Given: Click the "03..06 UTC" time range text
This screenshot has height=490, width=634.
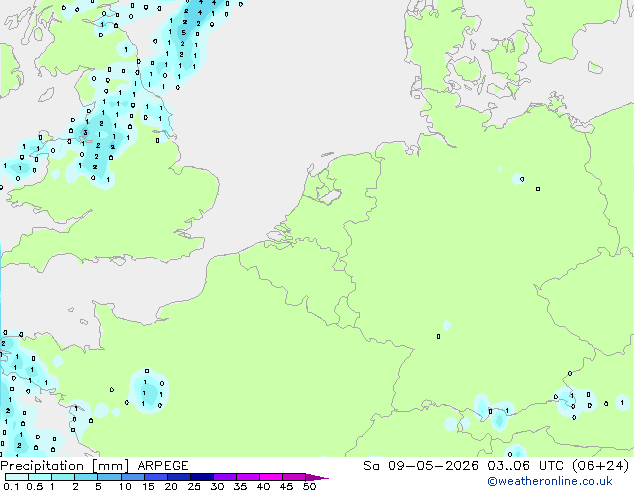Looking at the screenshot, I should point(525,466).
